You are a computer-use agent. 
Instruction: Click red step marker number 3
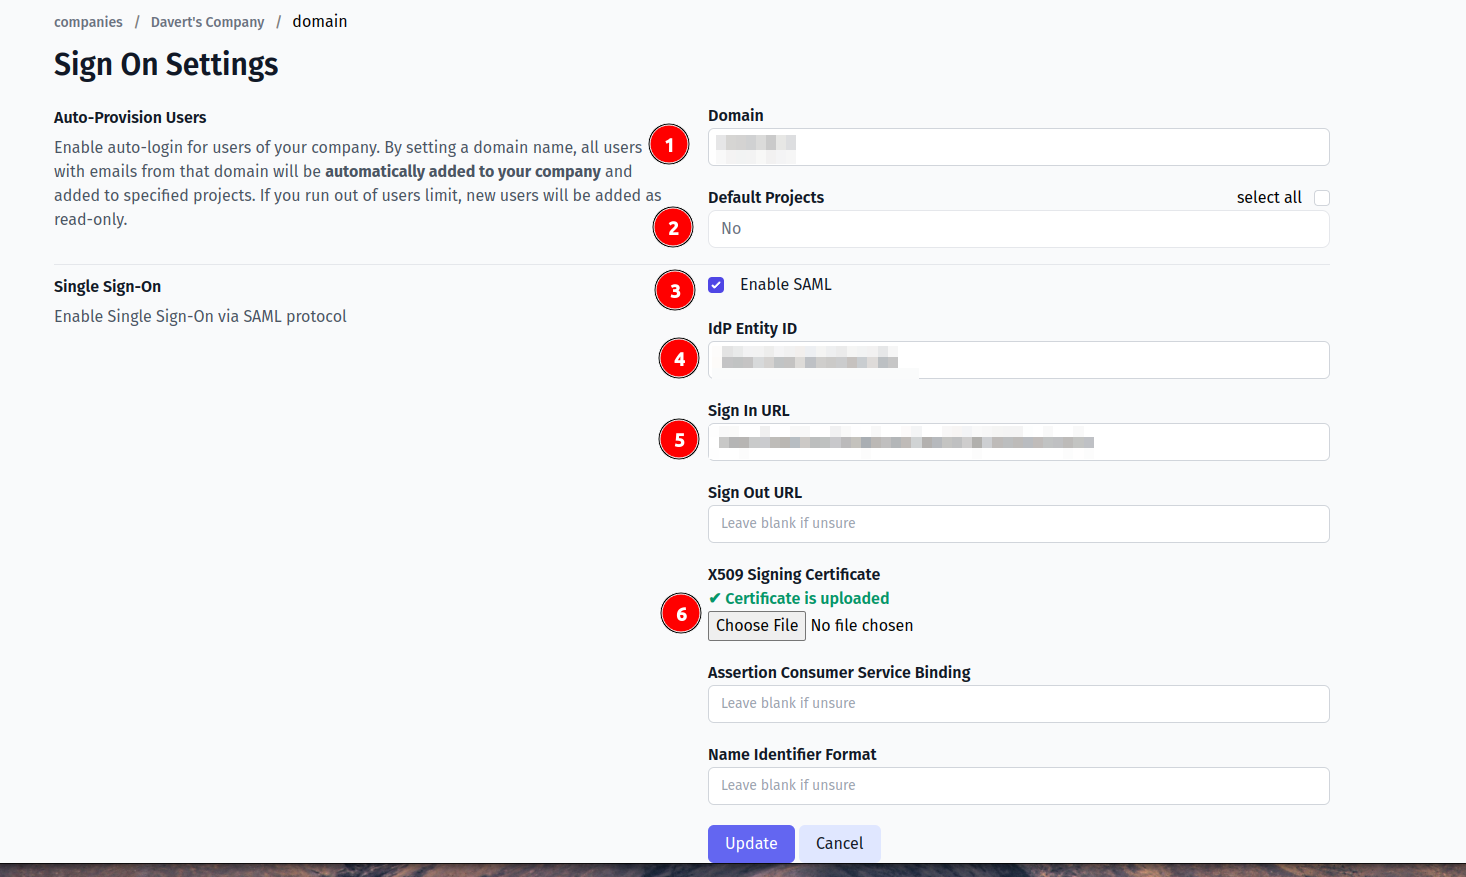[675, 291]
